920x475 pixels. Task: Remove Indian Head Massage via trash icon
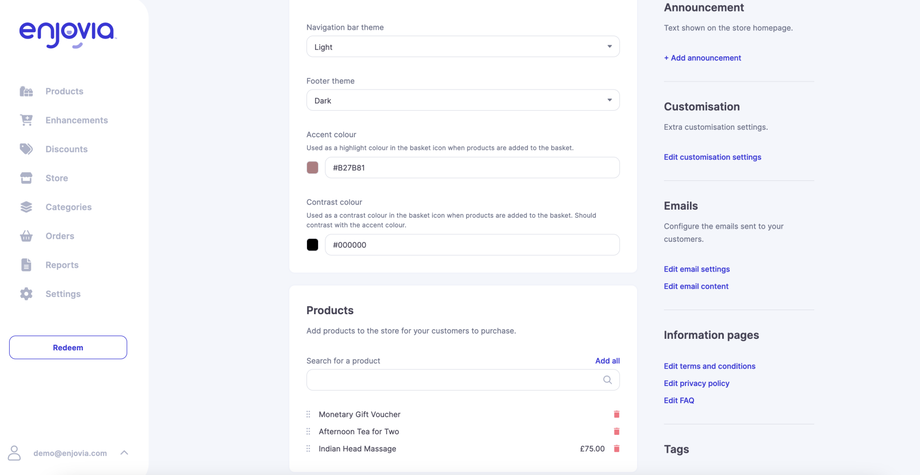(x=616, y=449)
